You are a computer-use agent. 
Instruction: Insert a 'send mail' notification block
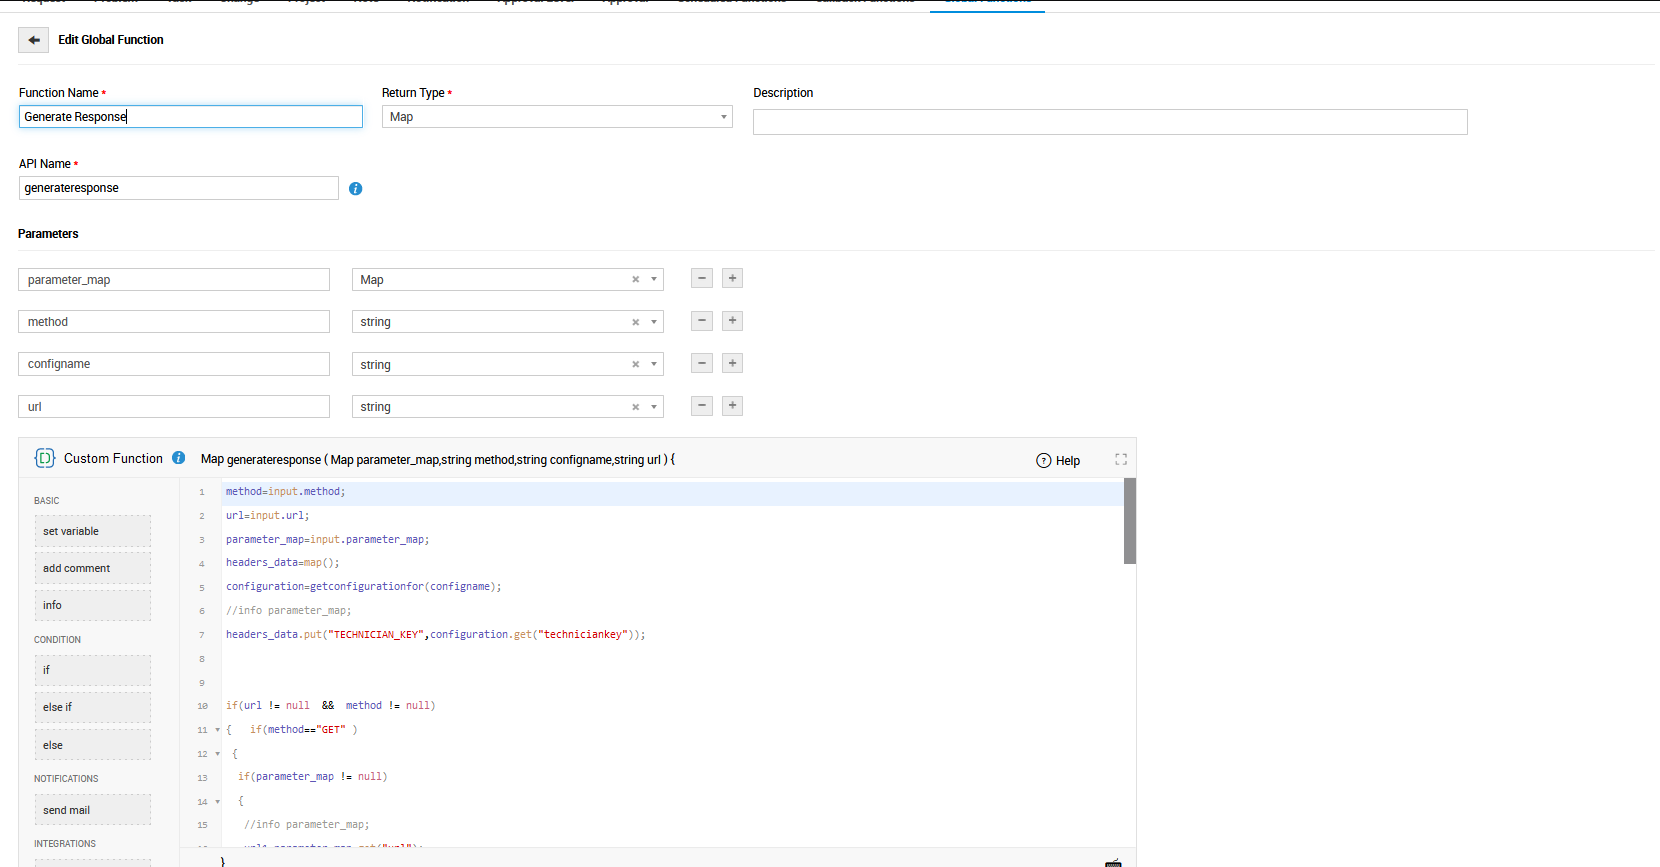pyautogui.click(x=92, y=810)
